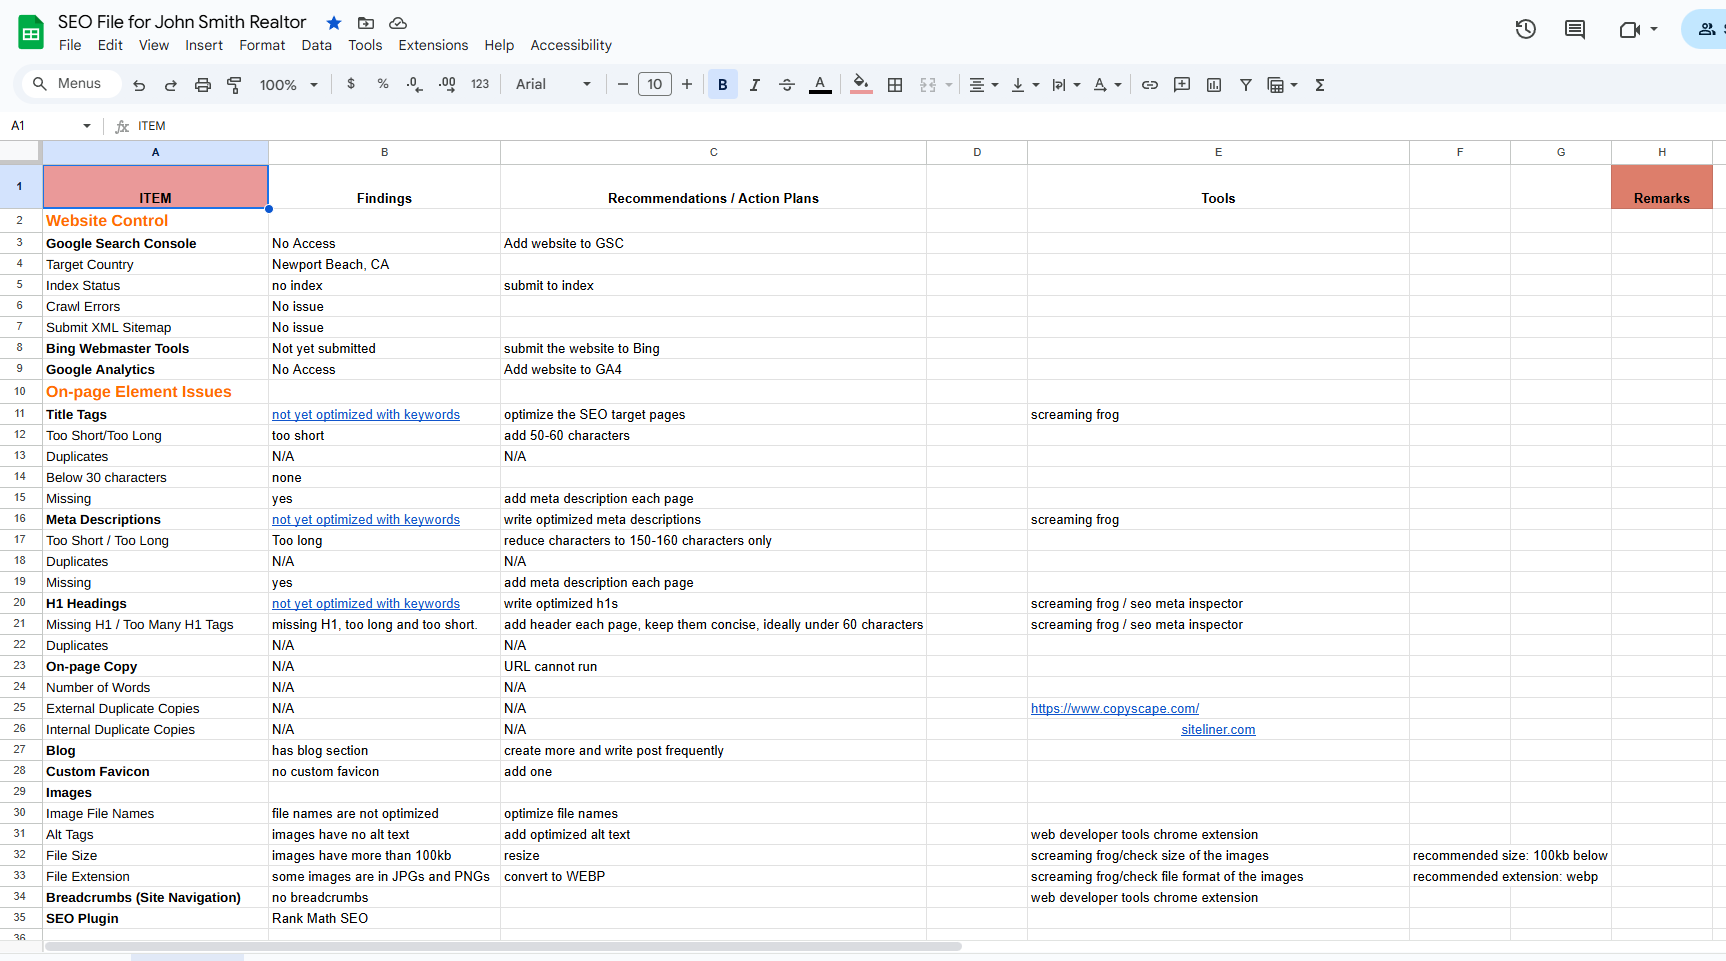Open the Extensions menu

433,45
